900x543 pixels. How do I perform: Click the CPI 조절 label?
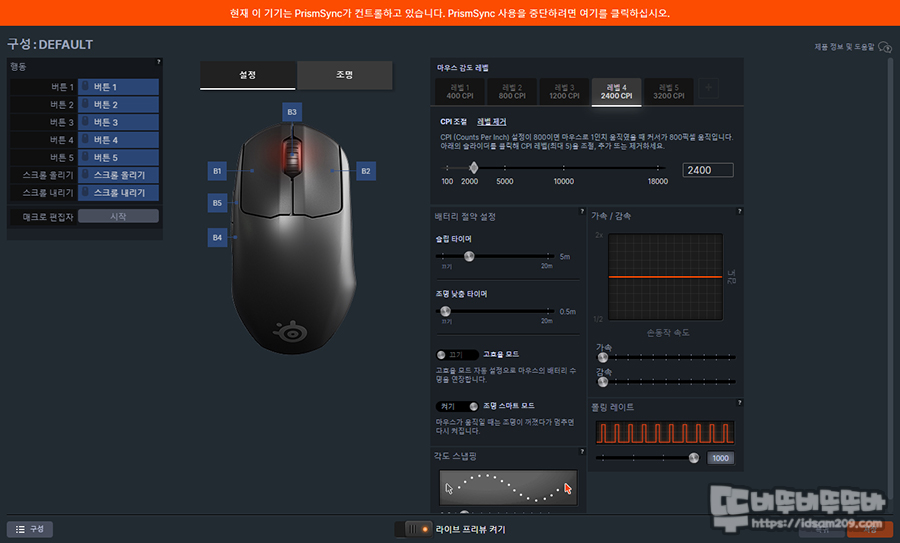pos(453,122)
